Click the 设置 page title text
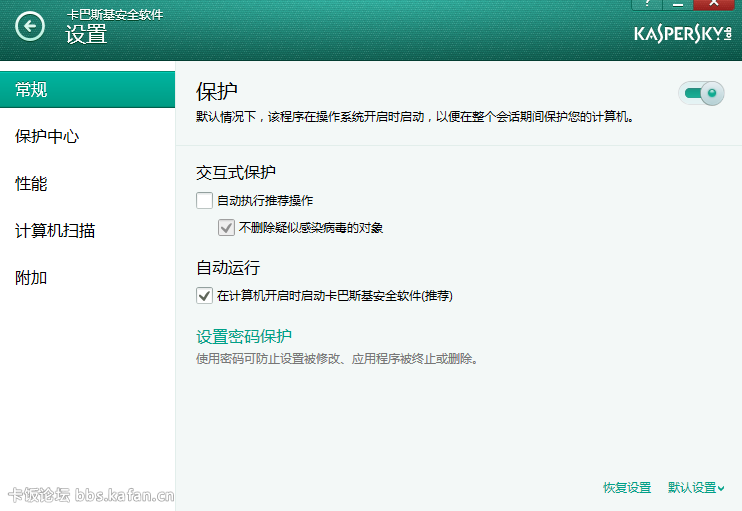 click(x=86, y=35)
